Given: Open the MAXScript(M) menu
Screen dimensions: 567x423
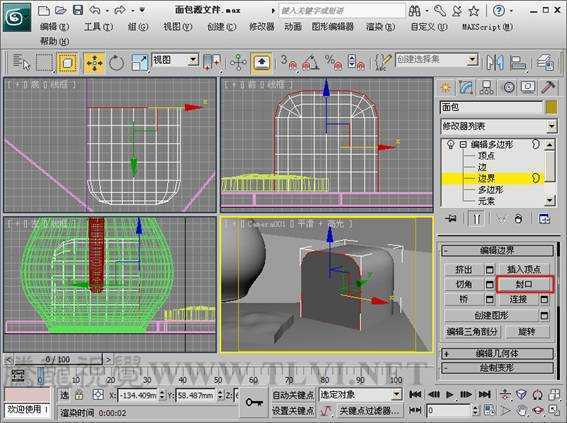Looking at the screenshot, I should [487, 27].
